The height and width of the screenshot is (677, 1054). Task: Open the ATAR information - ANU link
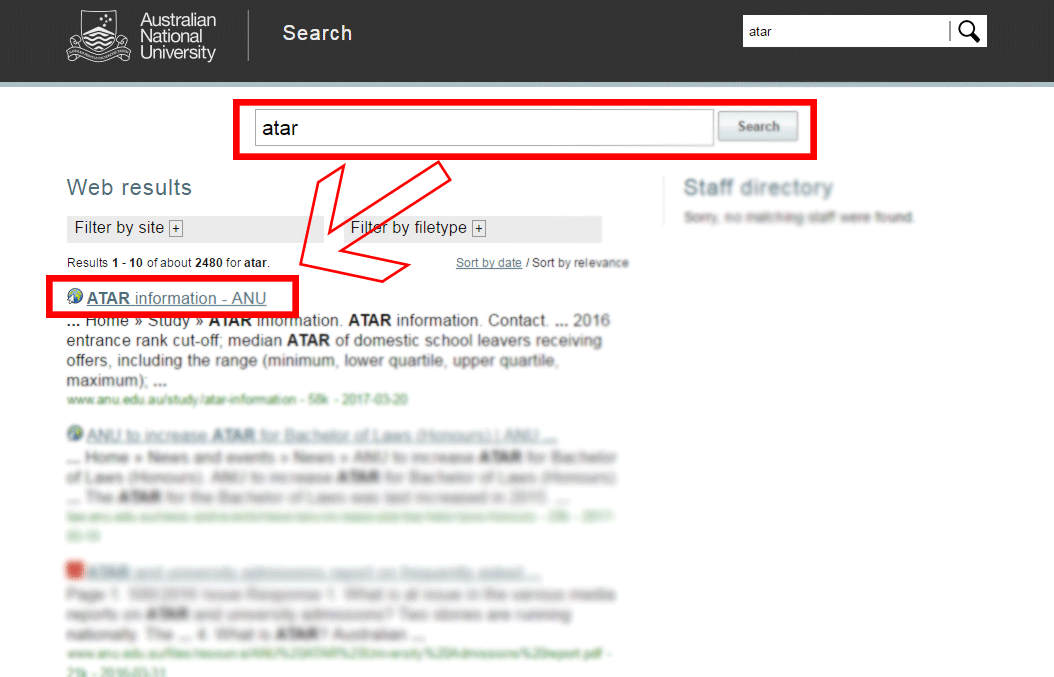pyautogui.click(x=176, y=298)
